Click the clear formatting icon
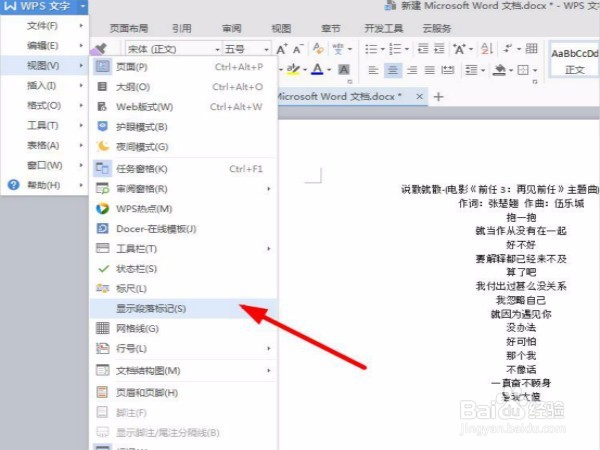 (318, 49)
